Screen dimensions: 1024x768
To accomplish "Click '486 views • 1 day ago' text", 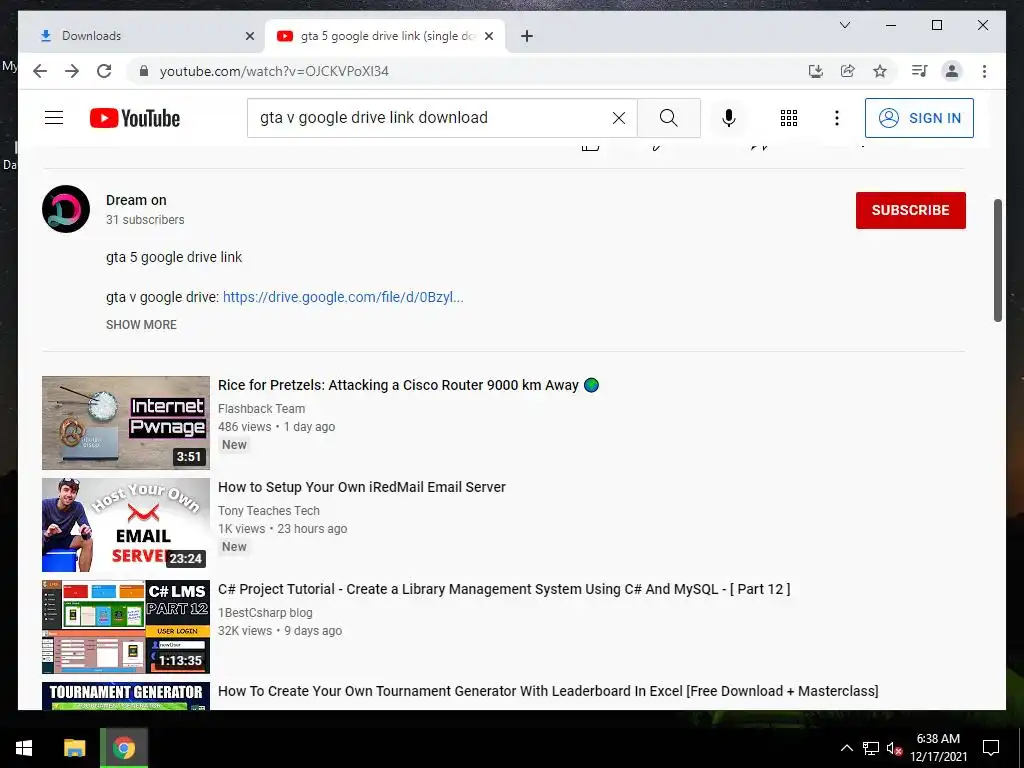I will tap(276, 427).
